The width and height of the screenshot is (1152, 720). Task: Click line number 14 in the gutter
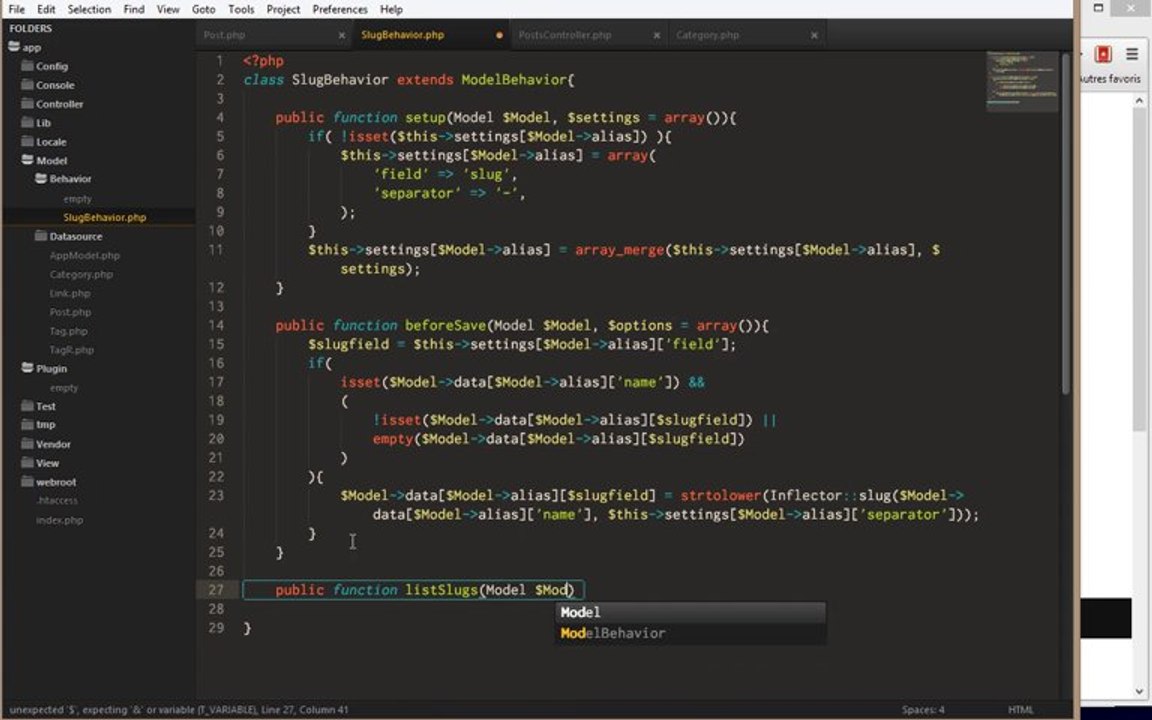click(x=216, y=325)
